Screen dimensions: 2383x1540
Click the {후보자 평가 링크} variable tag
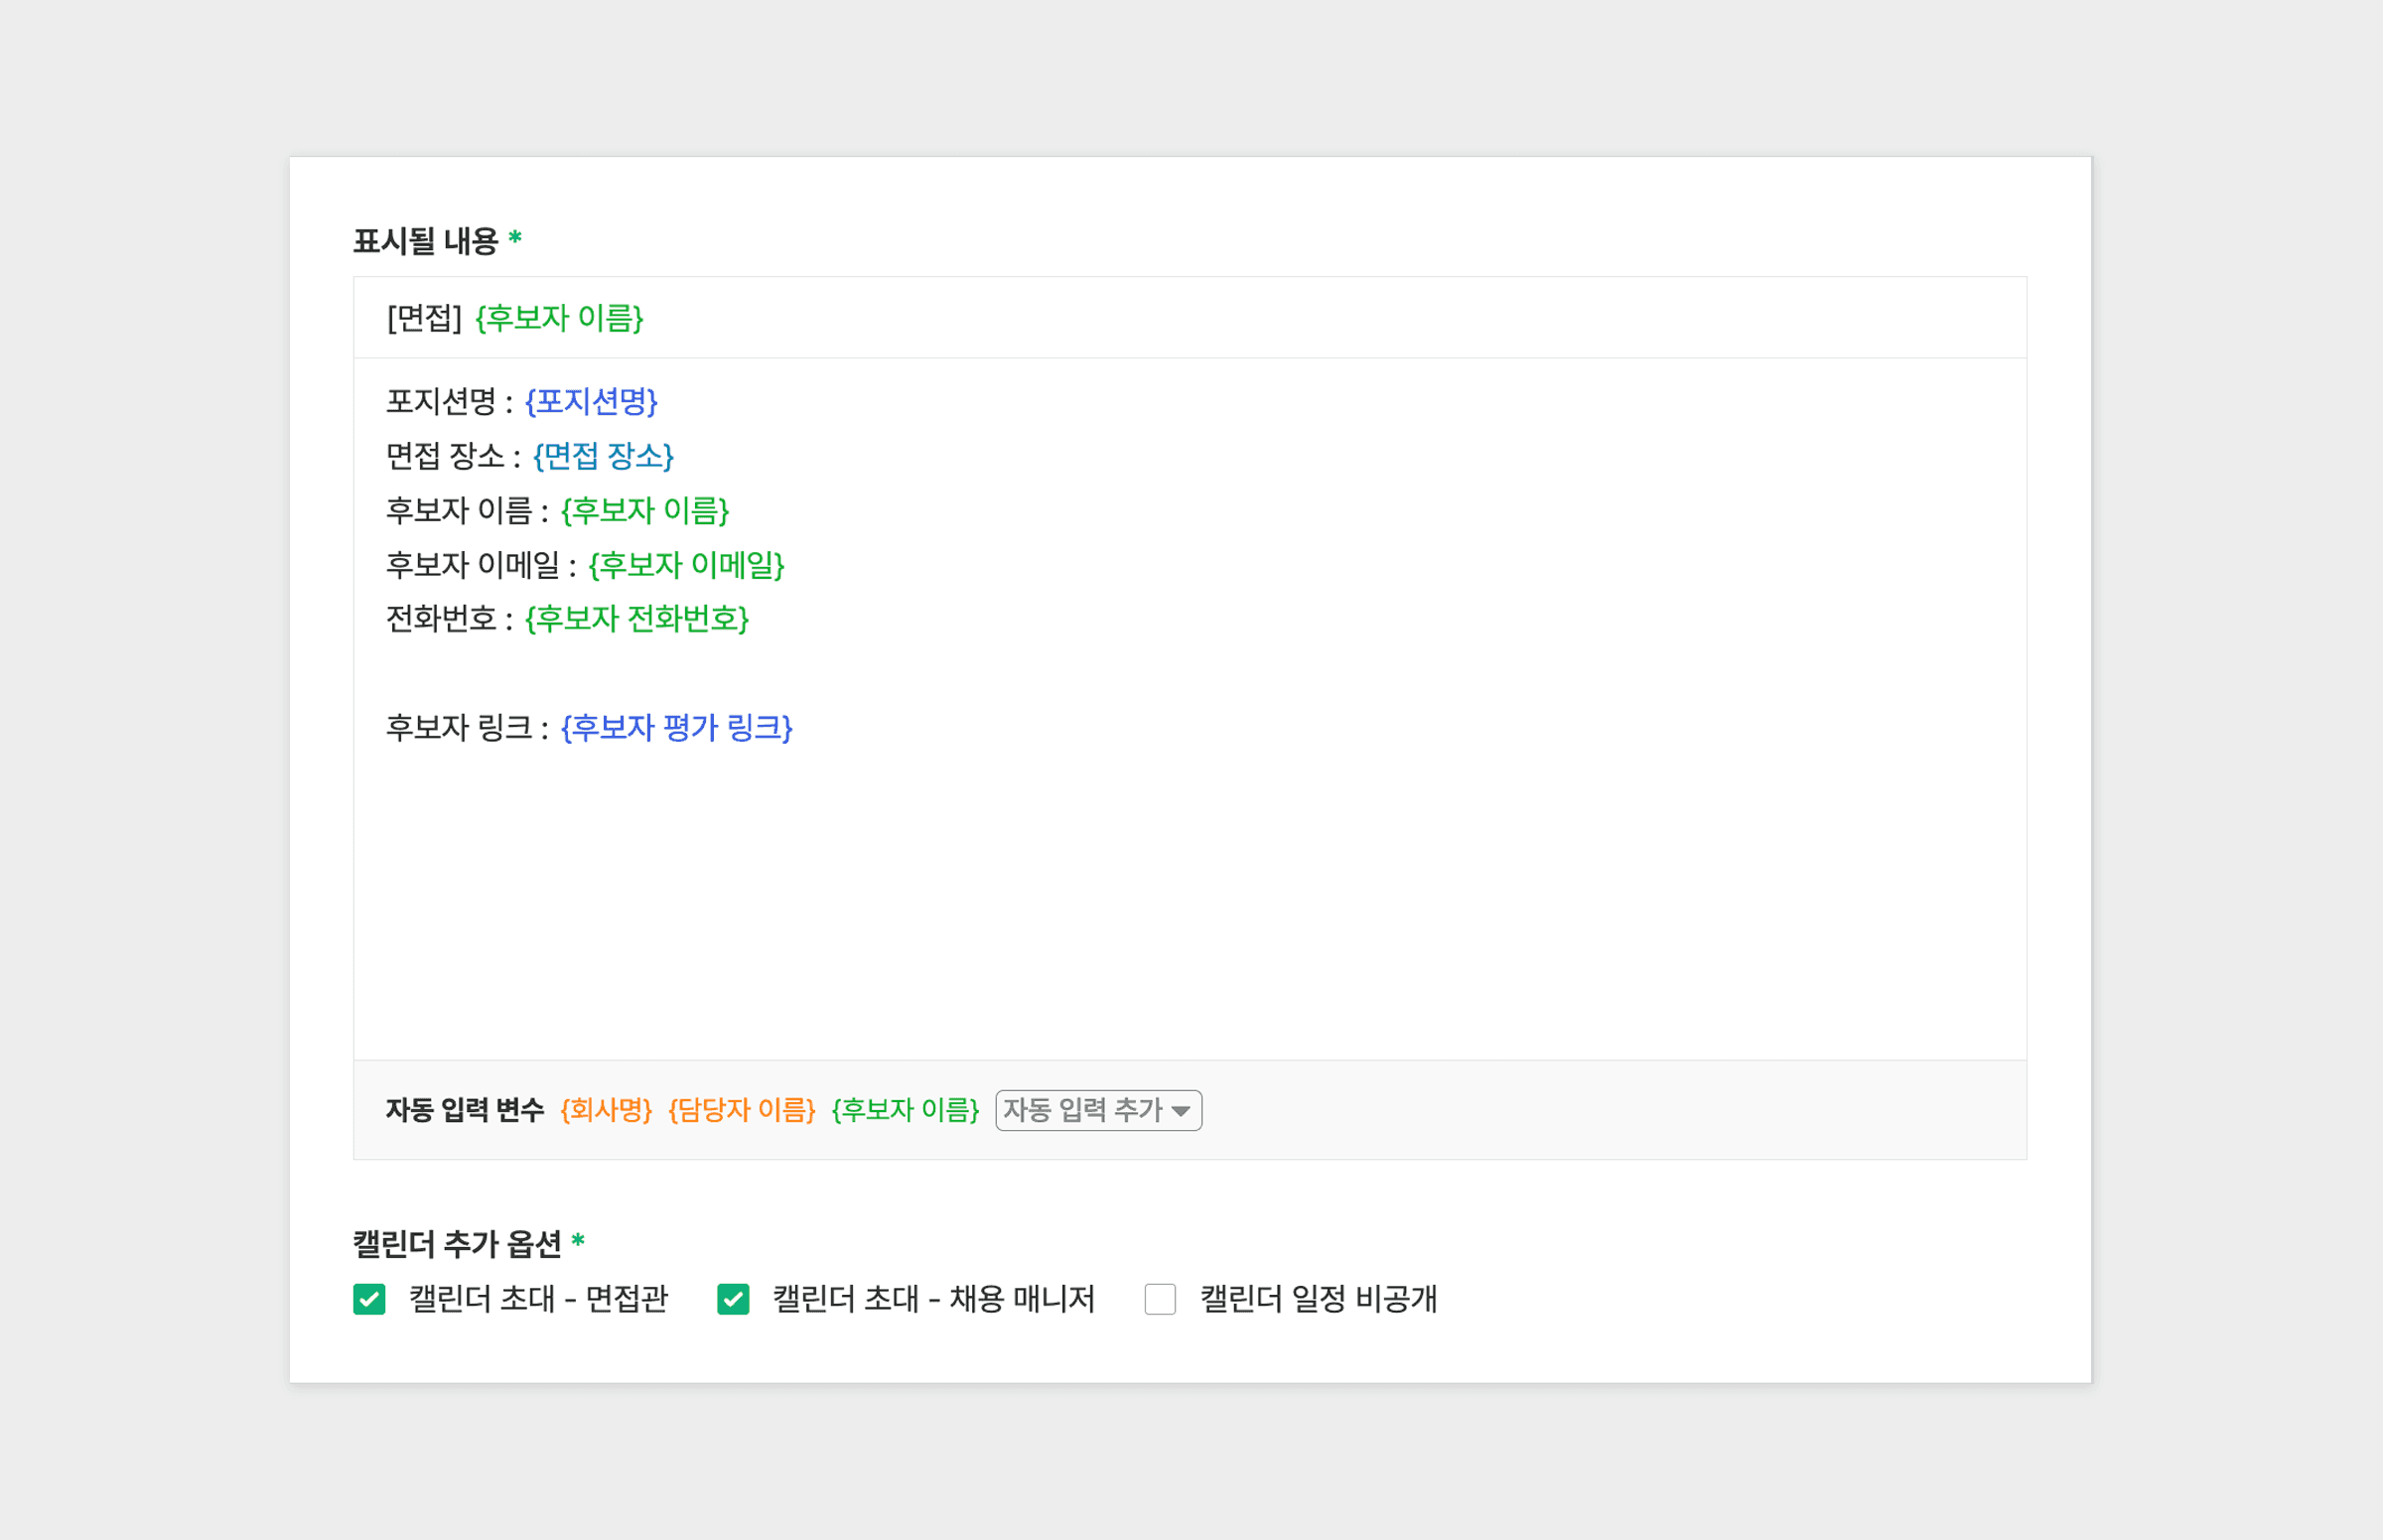coord(676,728)
